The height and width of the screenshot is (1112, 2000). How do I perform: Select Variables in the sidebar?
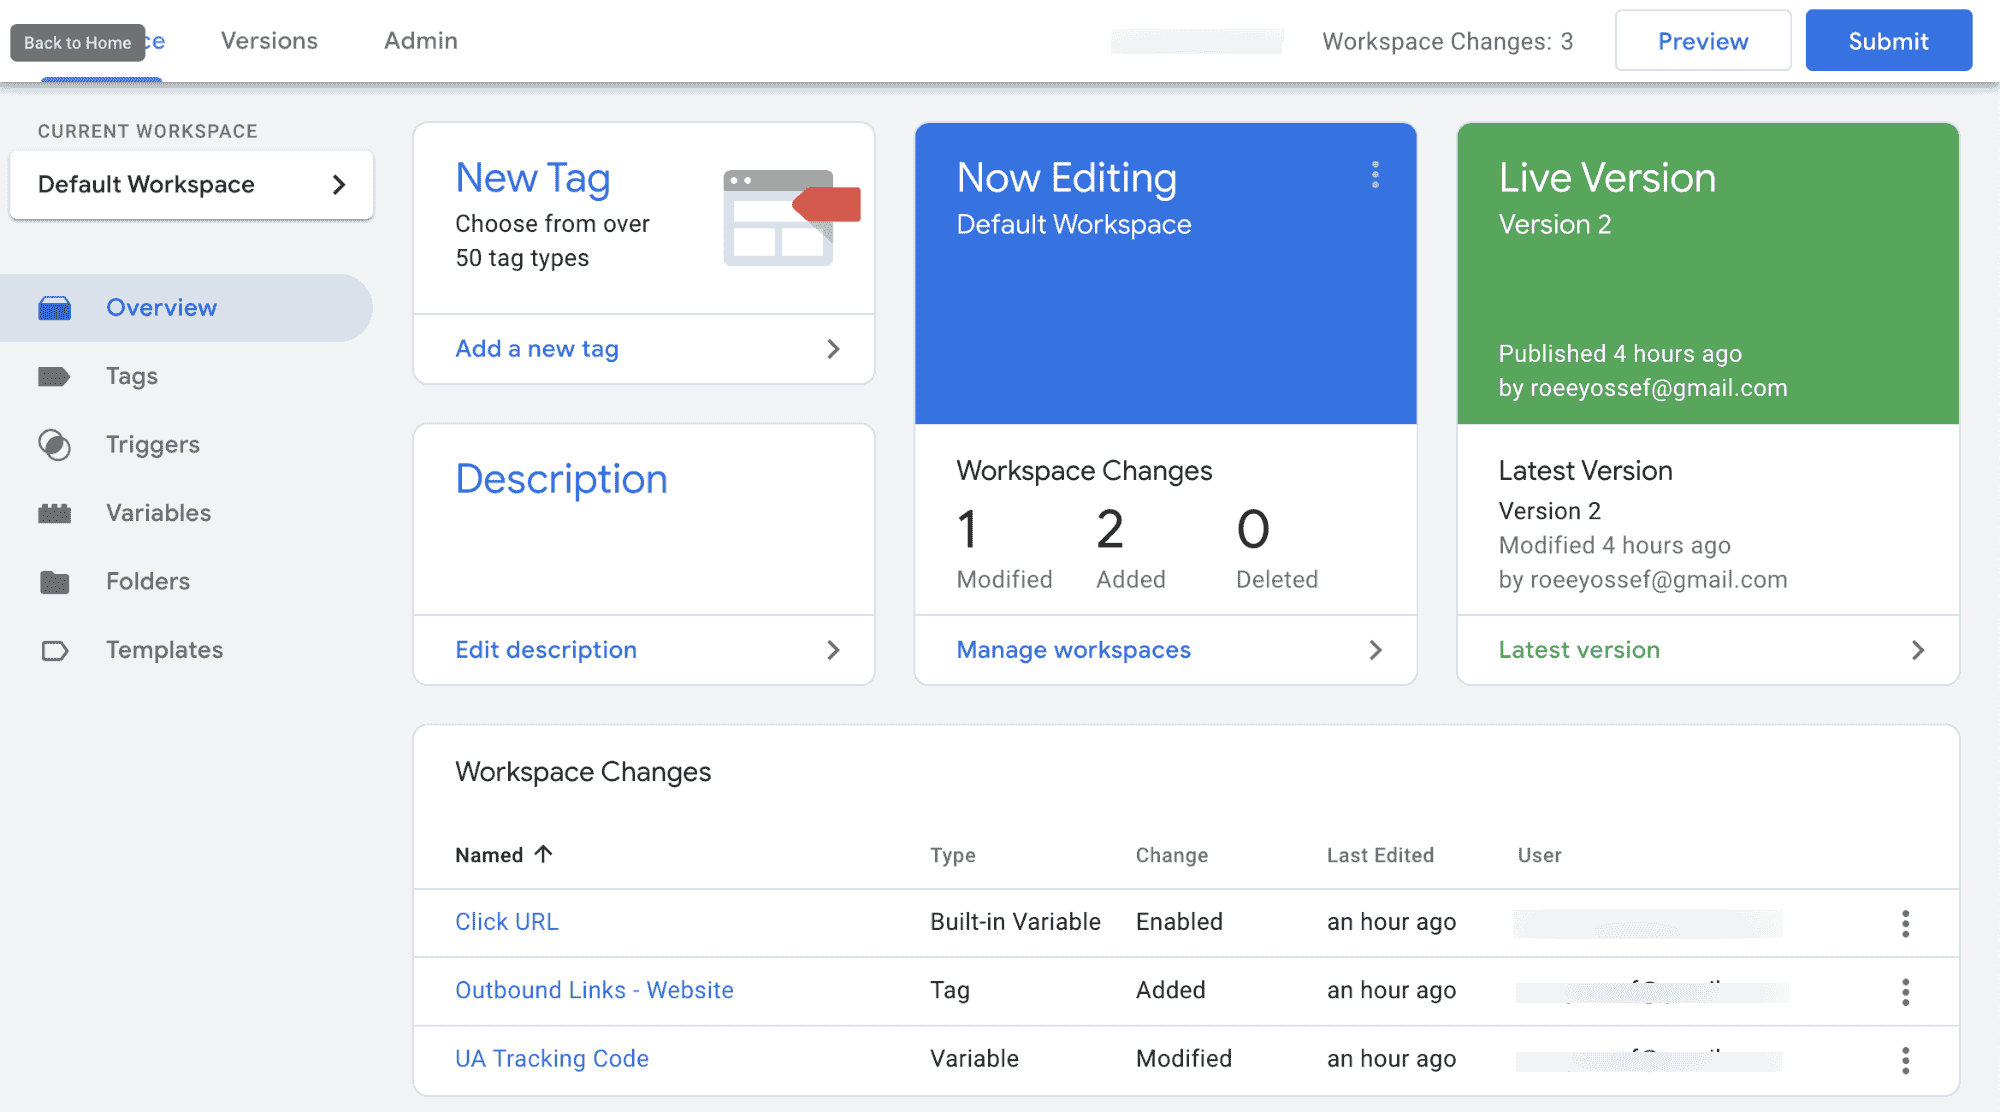pyautogui.click(x=159, y=513)
